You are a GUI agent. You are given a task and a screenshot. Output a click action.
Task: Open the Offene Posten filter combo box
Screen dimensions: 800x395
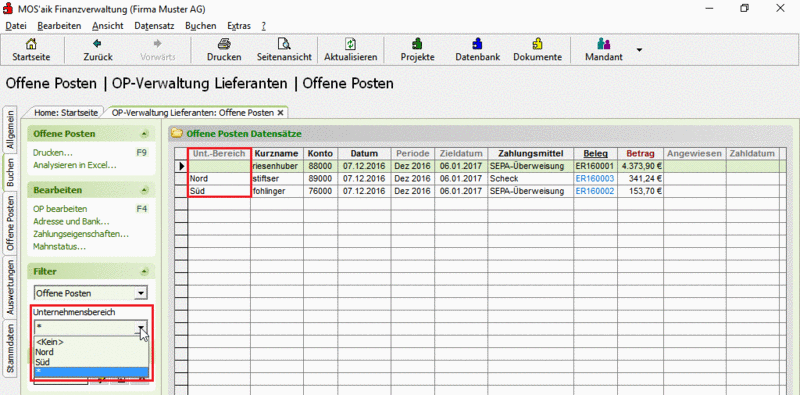pyautogui.click(x=91, y=293)
